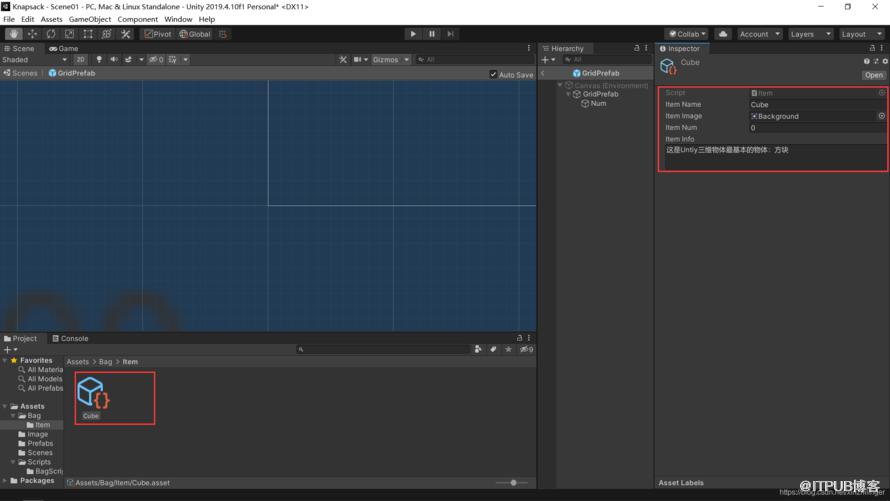The image size is (890, 501).
Task: Select Num object in Hierarchy
Action: (x=598, y=104)
